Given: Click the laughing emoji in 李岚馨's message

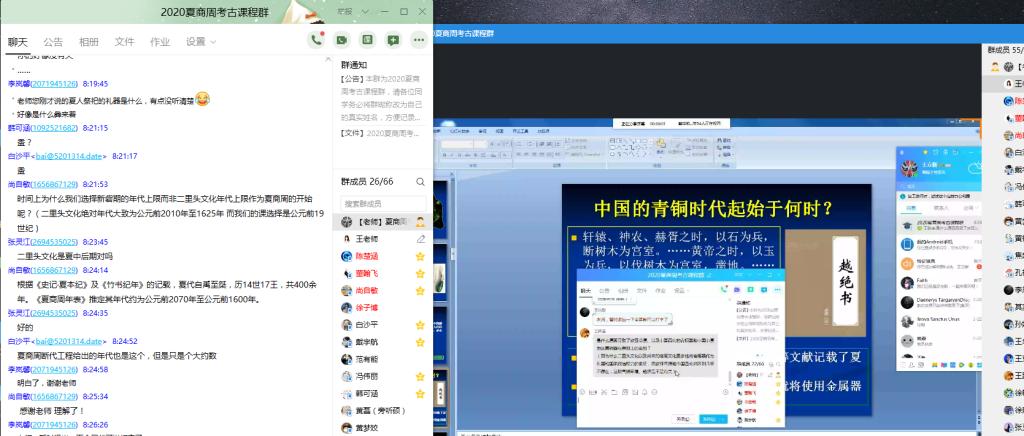Looking at the screenshot, I should [202, 98].
